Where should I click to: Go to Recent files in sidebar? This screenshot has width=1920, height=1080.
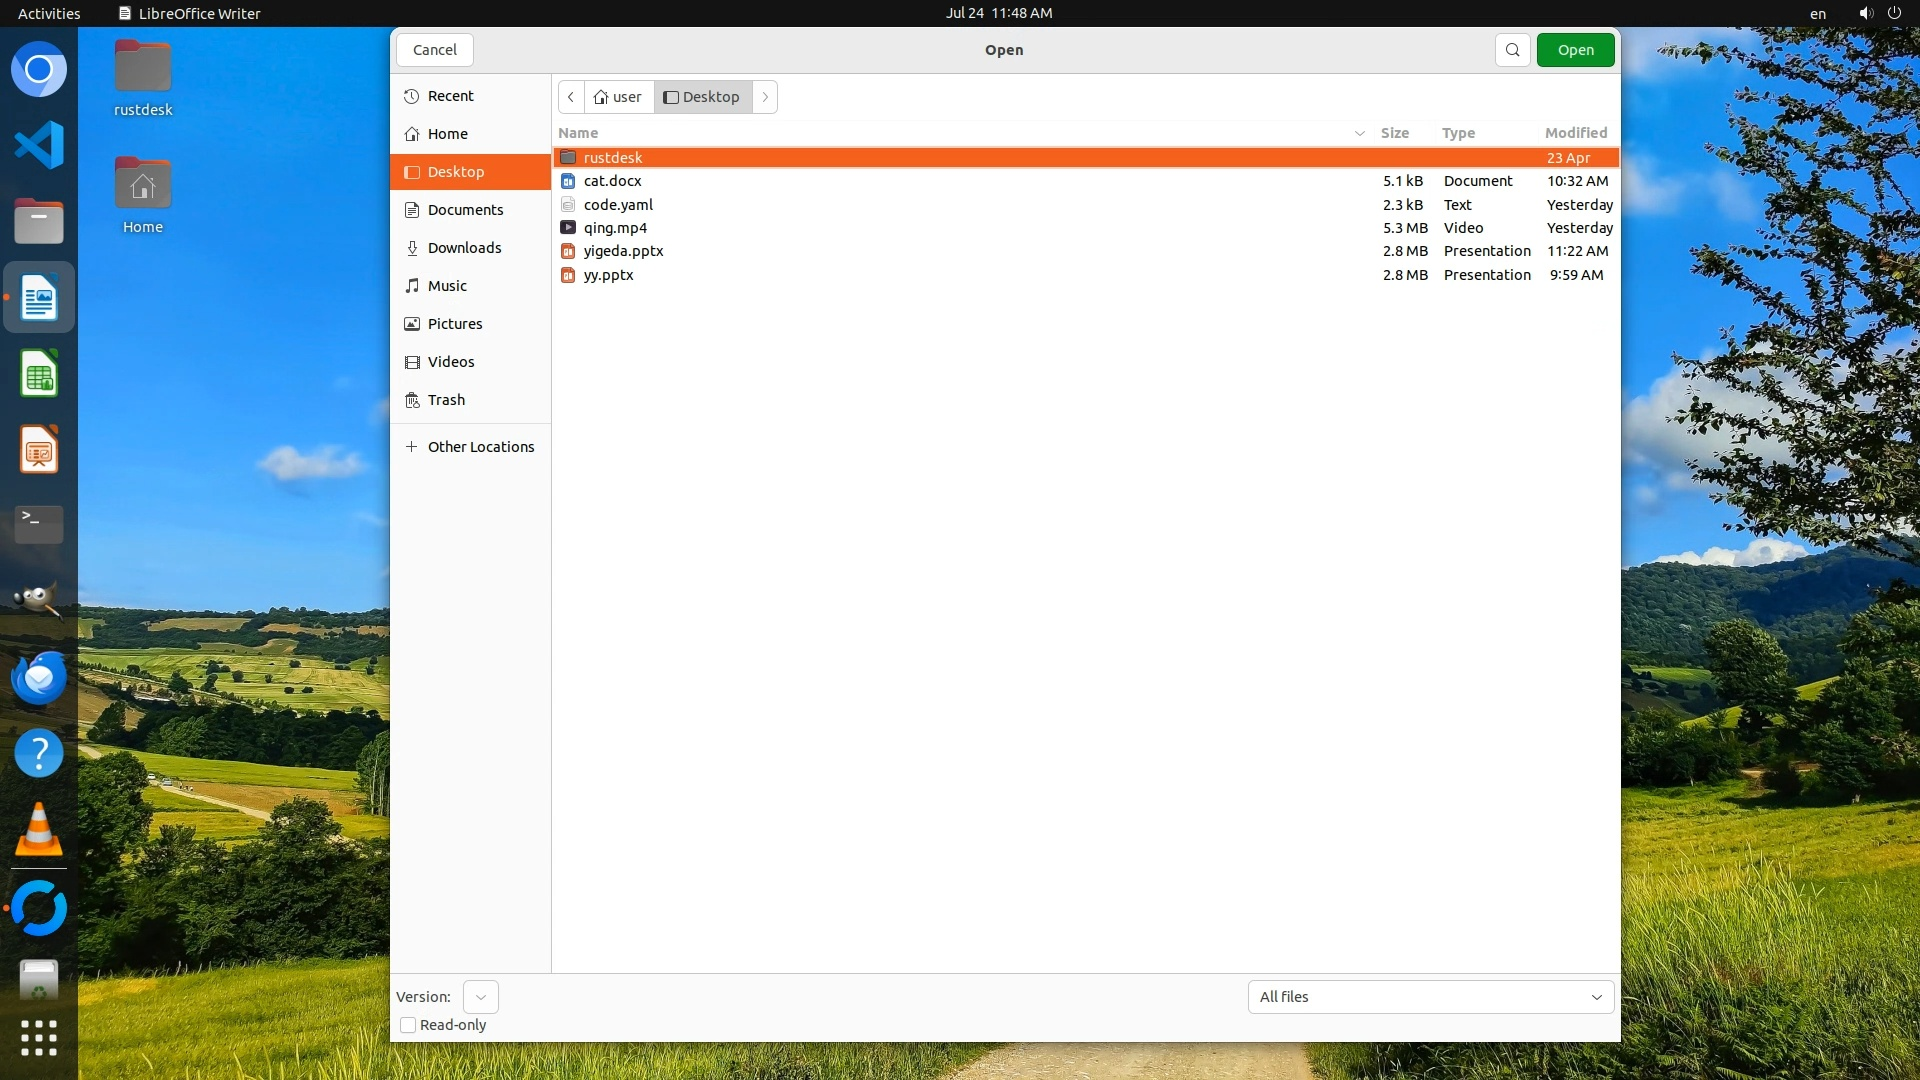(450, 96)
